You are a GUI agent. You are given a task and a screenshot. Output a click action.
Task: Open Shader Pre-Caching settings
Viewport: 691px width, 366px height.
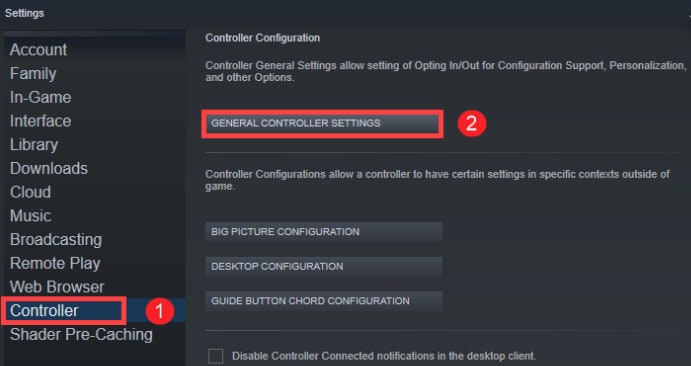click(x=81, y=335)
